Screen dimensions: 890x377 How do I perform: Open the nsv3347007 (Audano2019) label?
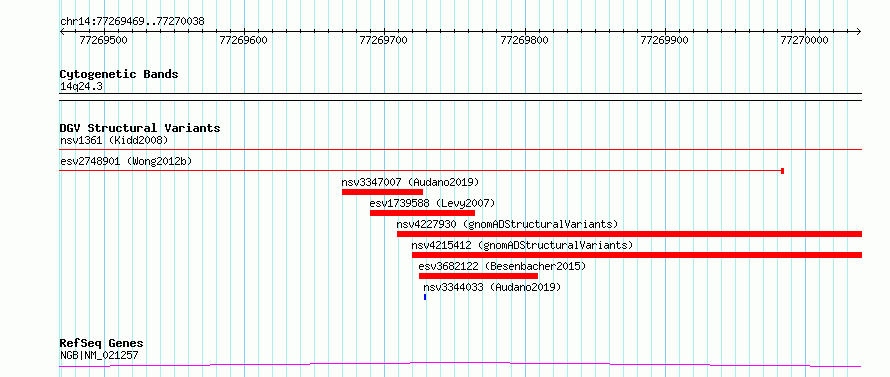point(410,182)
